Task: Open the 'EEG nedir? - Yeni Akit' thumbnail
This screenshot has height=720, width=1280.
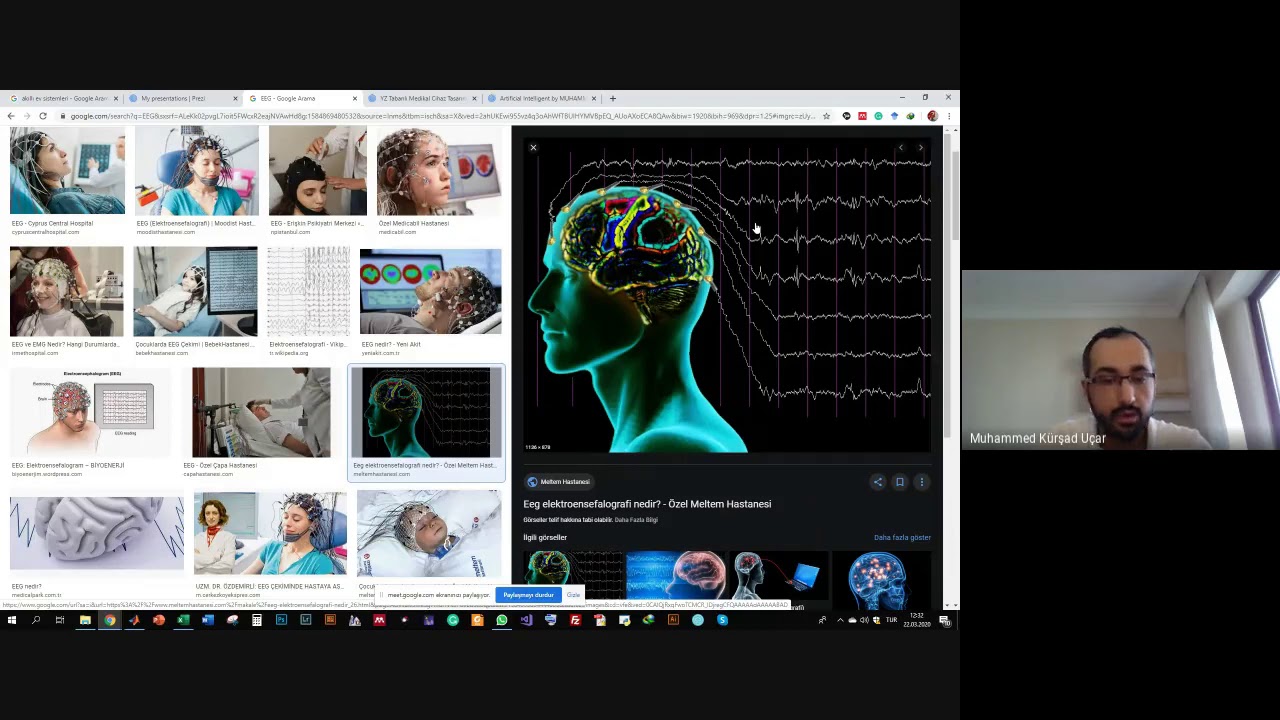Action: (x=430, y=291)
